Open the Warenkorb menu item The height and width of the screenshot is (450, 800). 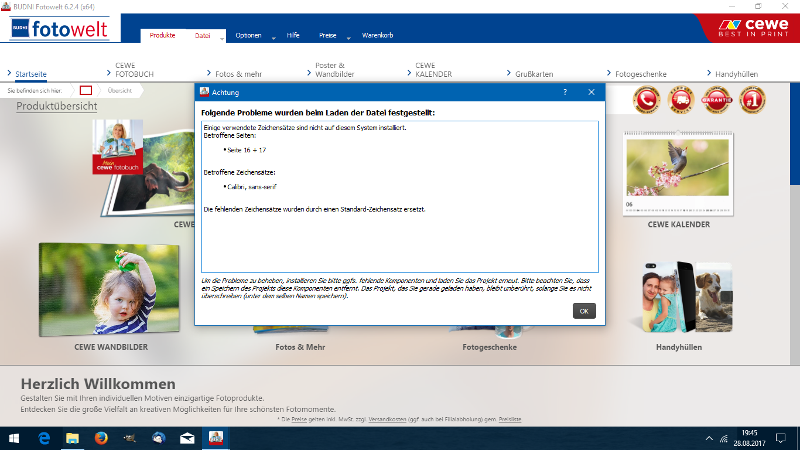point(378,36)
